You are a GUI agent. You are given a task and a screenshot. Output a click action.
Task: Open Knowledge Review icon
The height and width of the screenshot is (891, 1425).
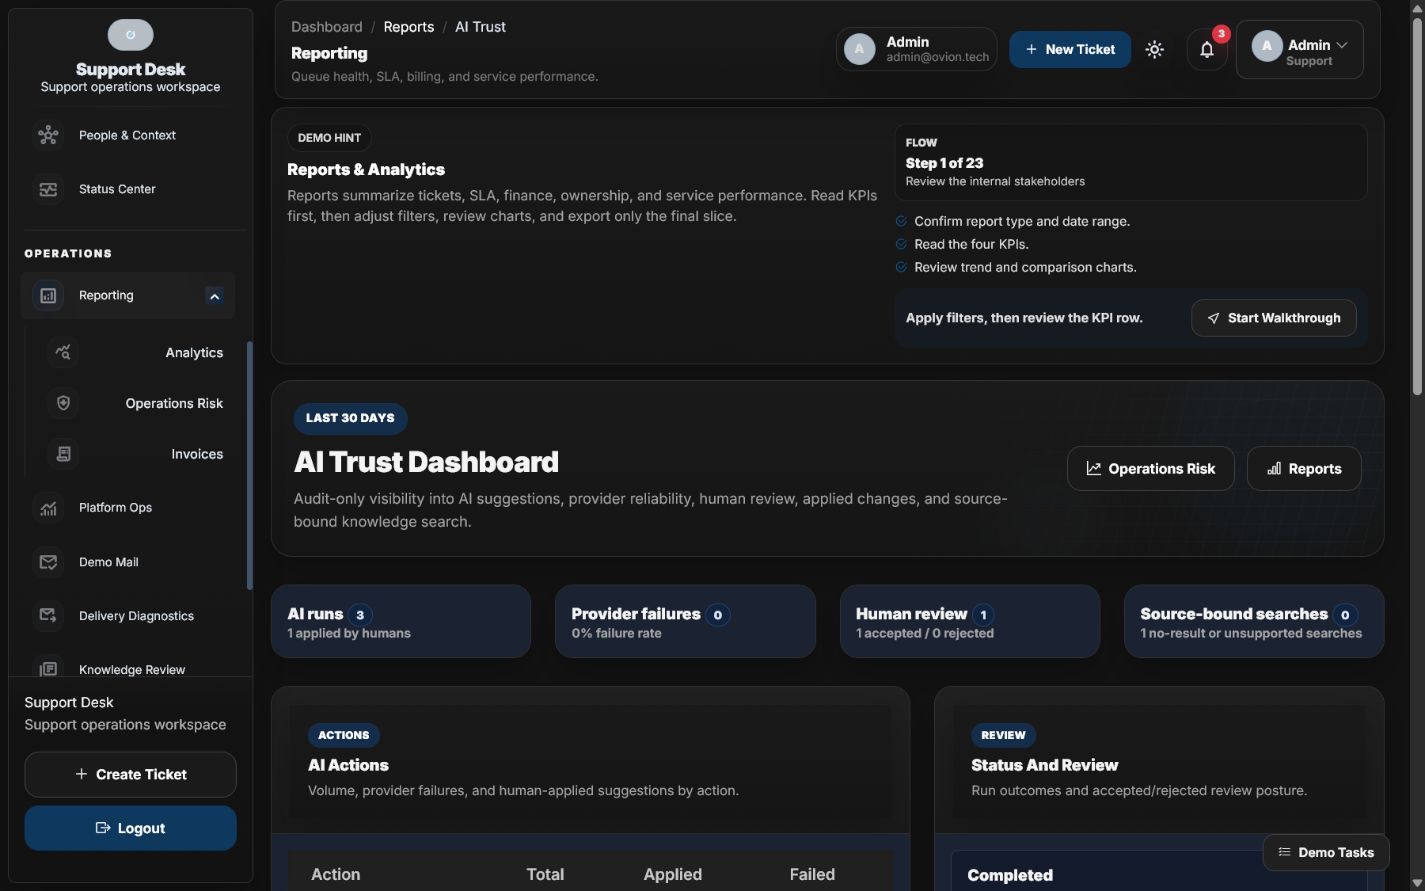(x=48, y=668)
